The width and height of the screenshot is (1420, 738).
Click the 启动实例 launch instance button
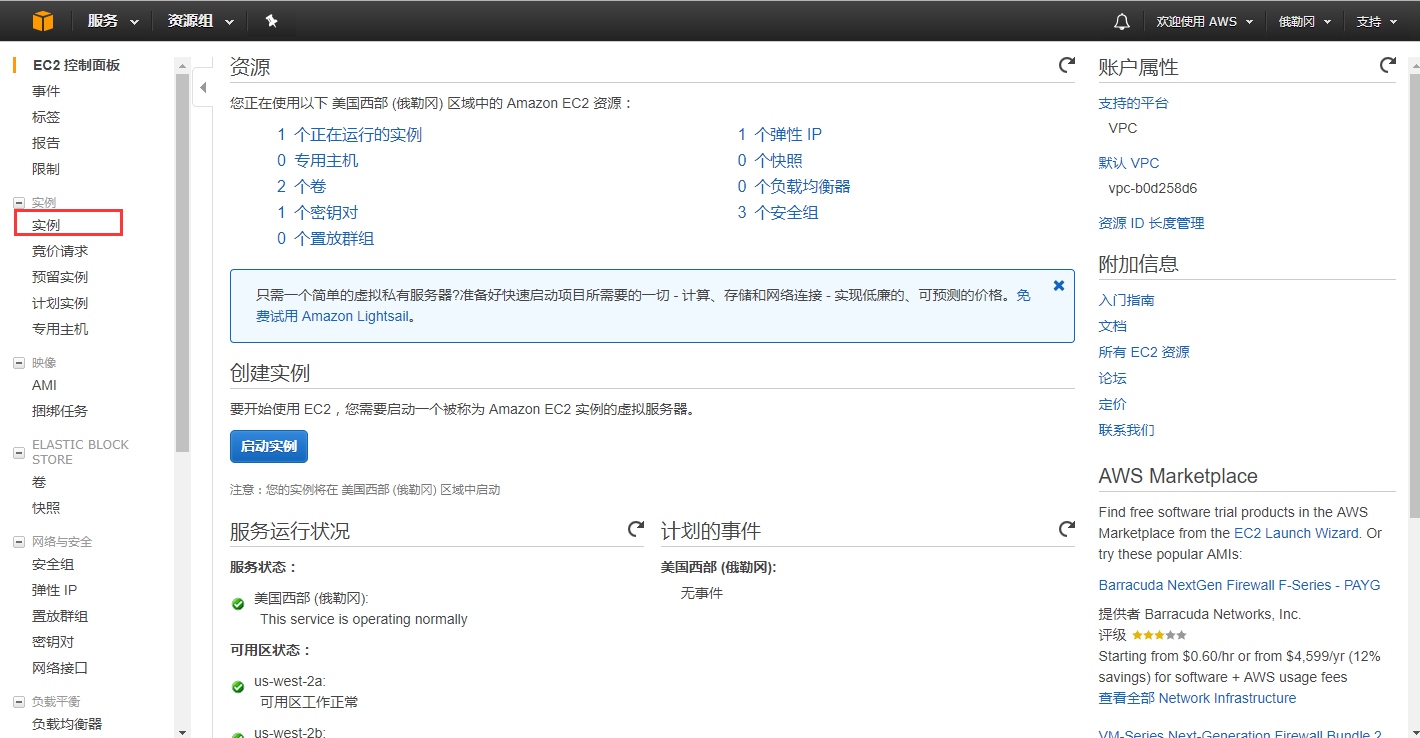[269, 446]
